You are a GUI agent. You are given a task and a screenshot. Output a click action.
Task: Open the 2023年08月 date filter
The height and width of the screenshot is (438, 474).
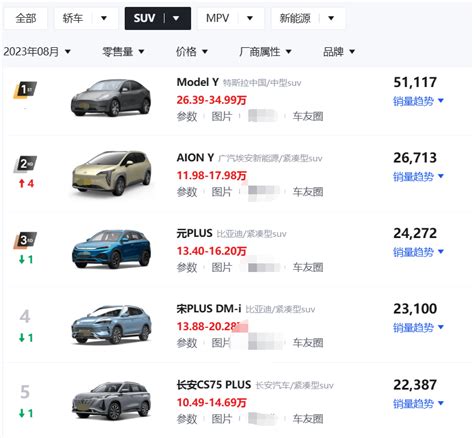coord(37,52)
